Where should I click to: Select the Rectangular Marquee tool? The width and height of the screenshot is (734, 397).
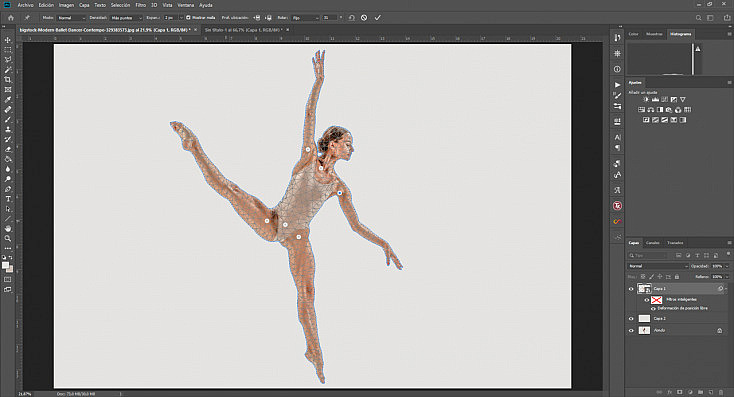point(8,50)
